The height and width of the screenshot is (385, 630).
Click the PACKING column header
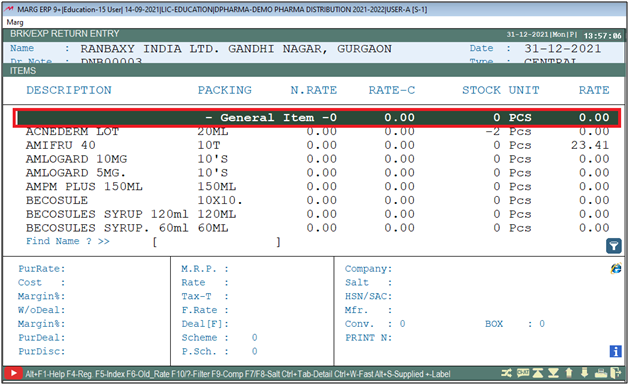225,90
